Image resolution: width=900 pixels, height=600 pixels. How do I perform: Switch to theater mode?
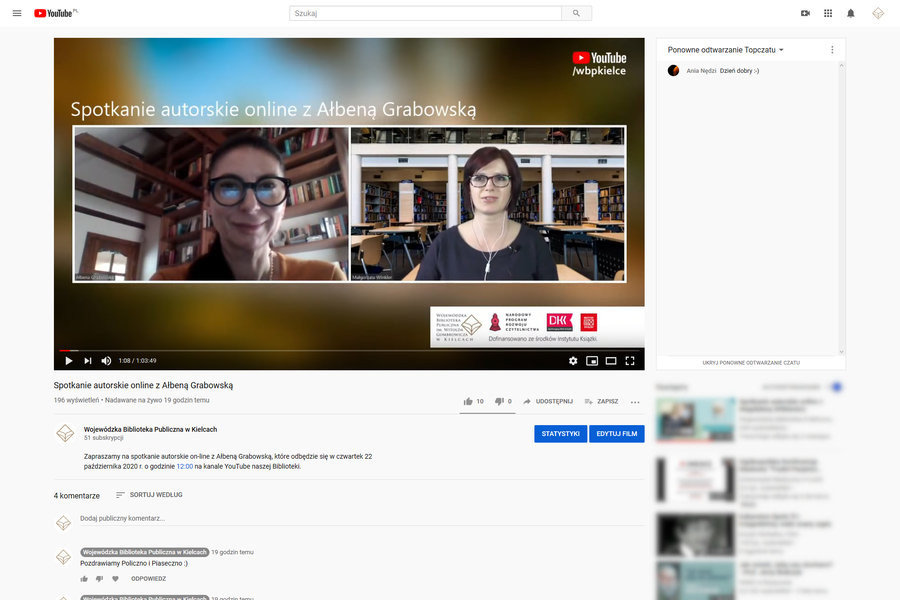pos(611,361)
